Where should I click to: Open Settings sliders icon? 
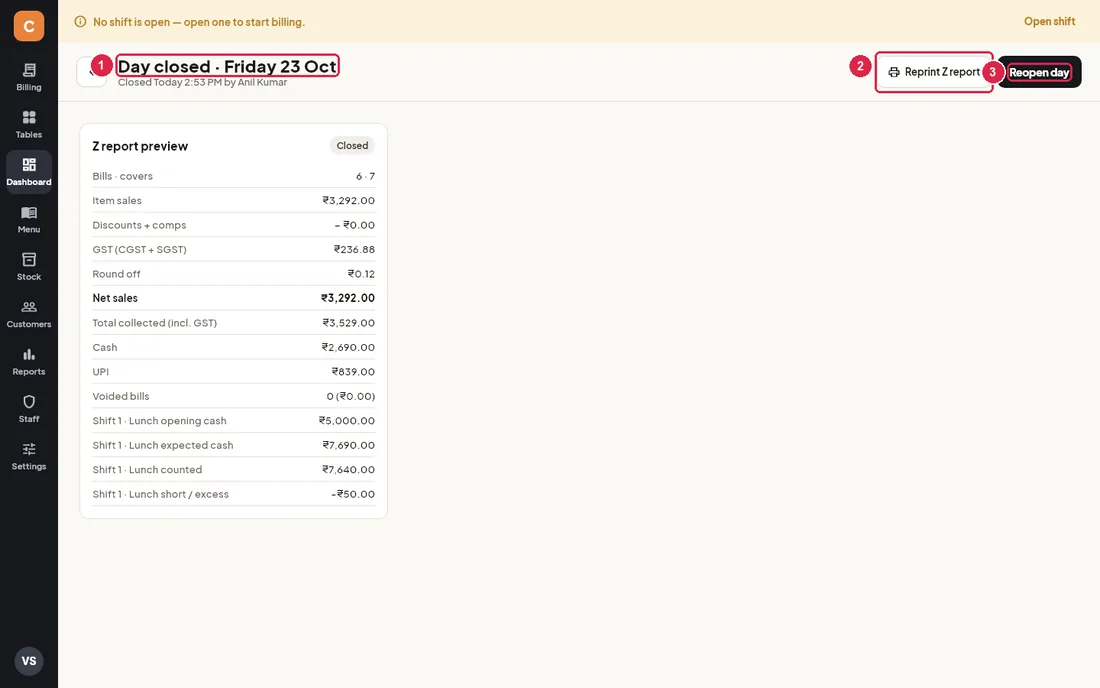29,449
